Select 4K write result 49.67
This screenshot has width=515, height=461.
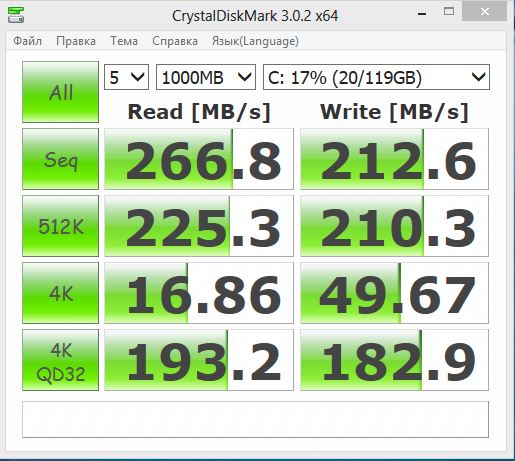coord(394,293)
